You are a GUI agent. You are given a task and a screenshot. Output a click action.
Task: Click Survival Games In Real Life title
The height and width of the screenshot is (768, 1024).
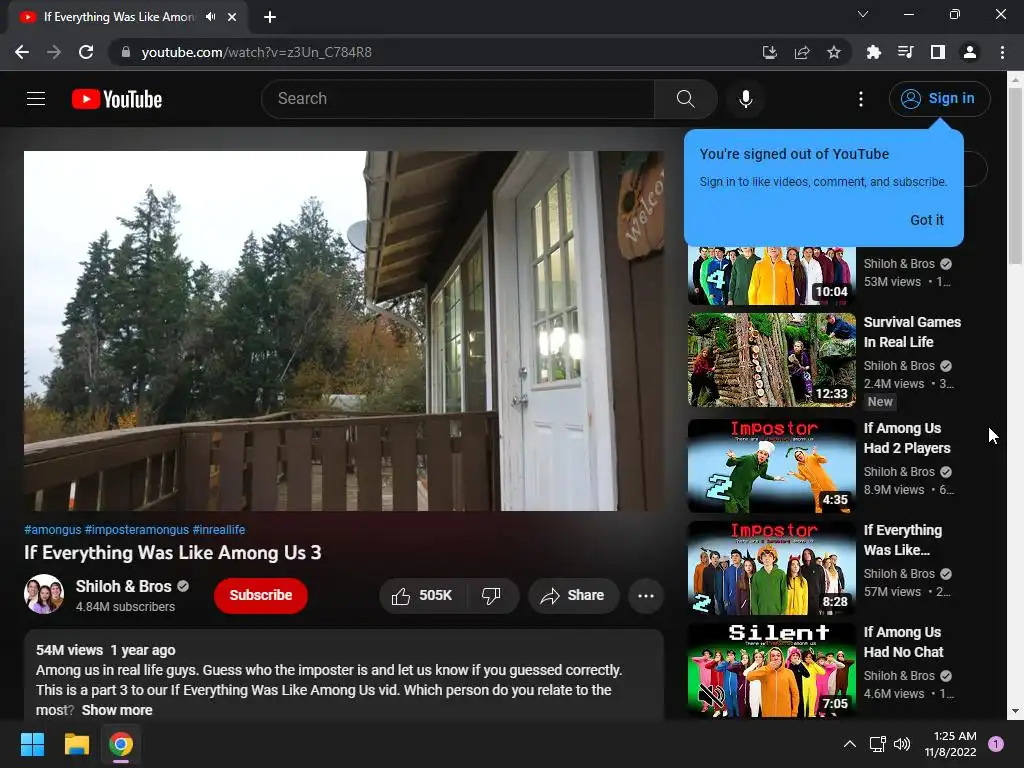pos(912,332)
